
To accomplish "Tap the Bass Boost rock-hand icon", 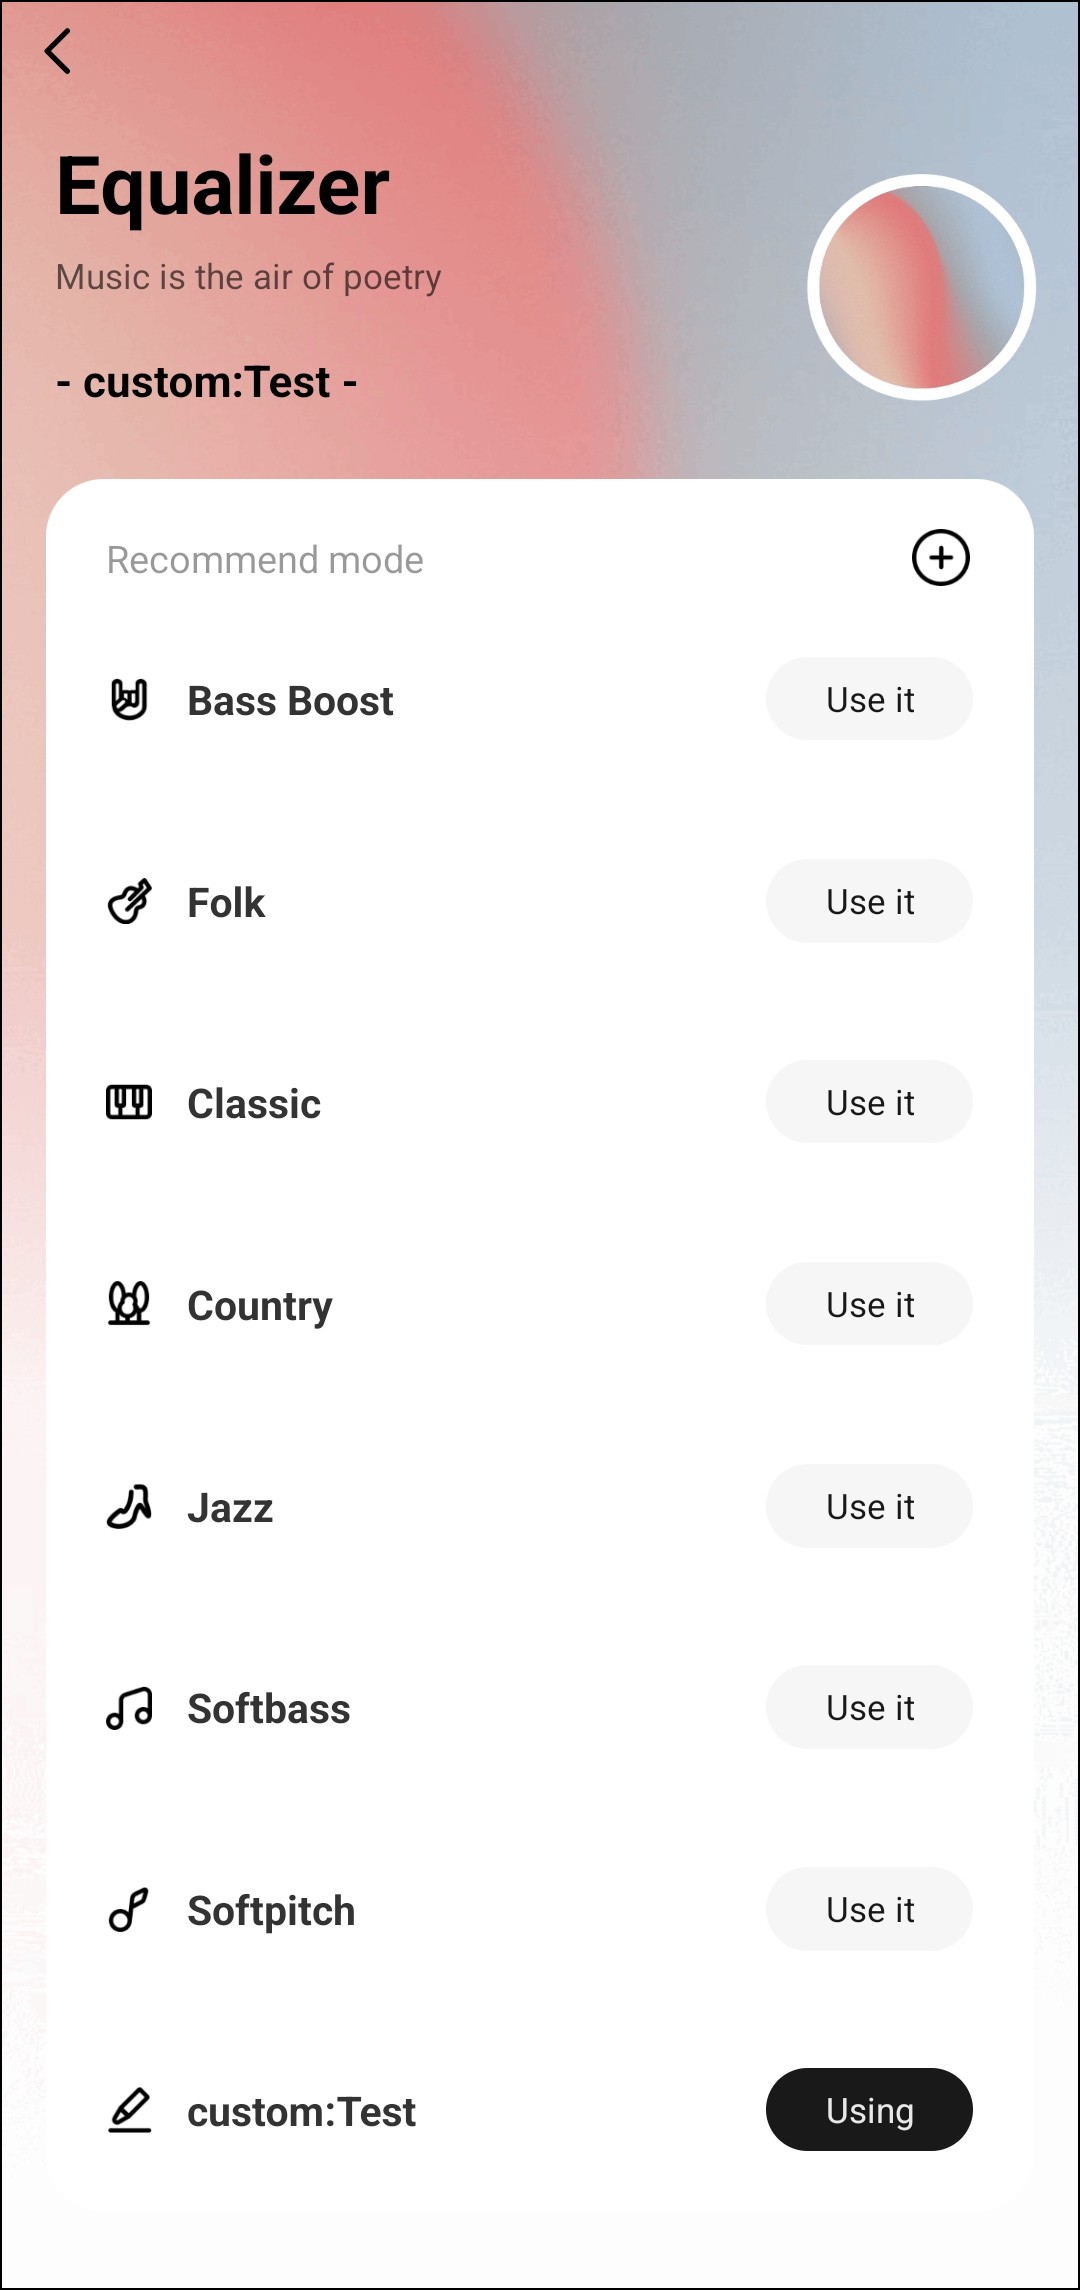I will point(129,700).
